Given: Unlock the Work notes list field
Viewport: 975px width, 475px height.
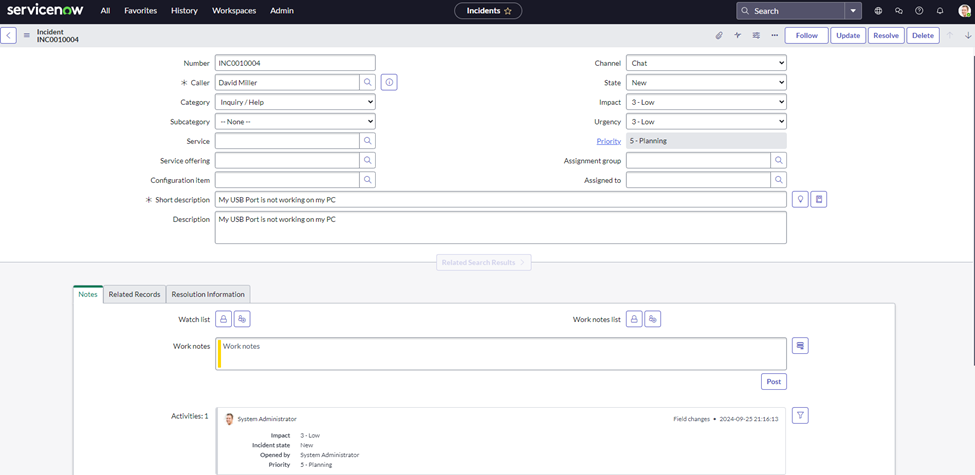Looking at the screenshot, I should tap(634, 319).
